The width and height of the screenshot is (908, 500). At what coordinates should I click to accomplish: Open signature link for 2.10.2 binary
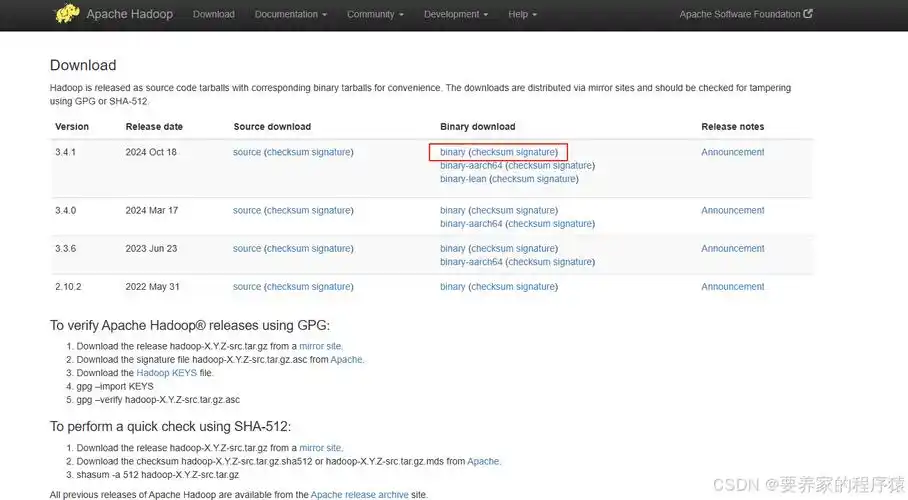pyautogui.click(x=535, y=287)
